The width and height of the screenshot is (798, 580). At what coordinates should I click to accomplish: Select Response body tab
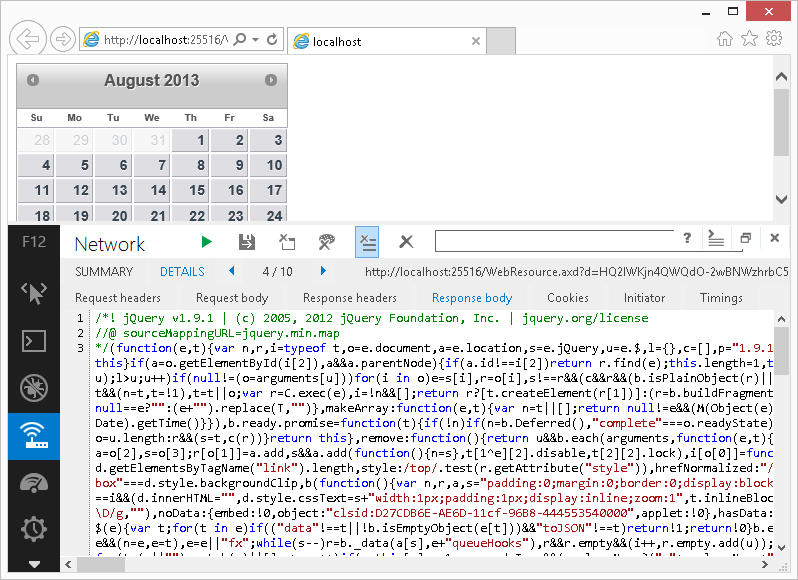(472, 298)
